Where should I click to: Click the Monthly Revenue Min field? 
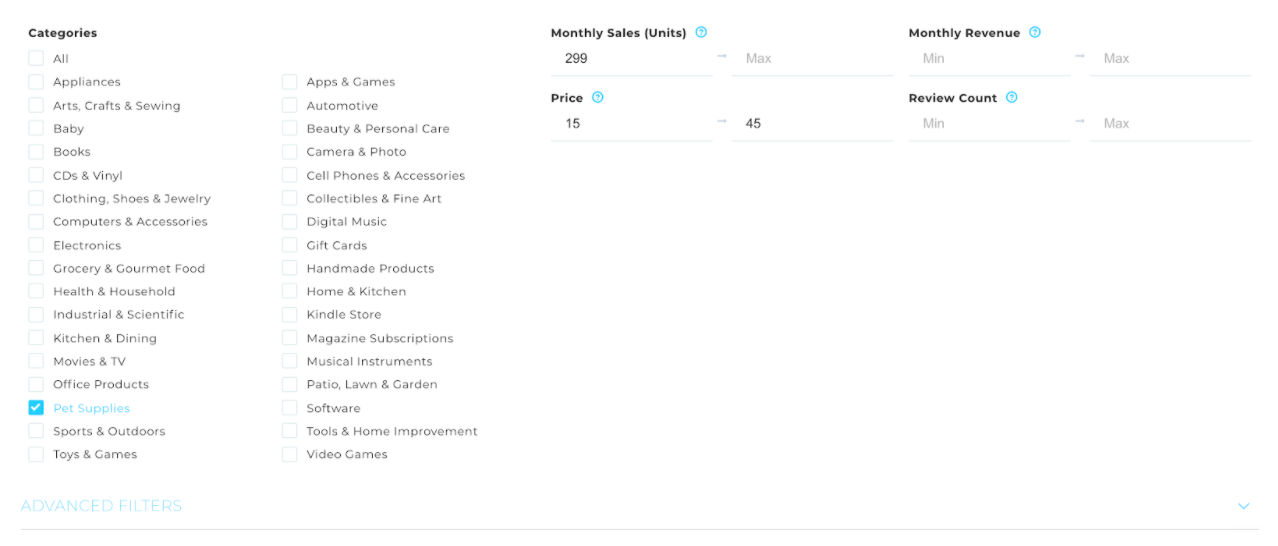point(990,58)
